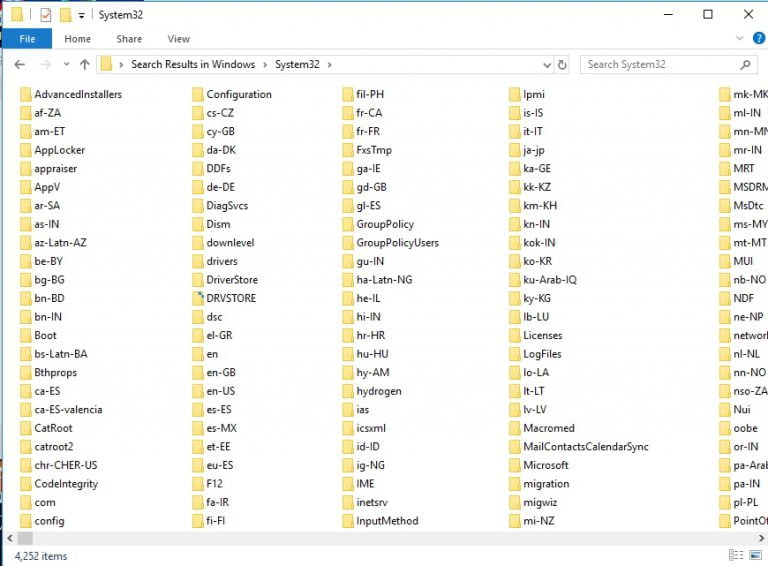Select the drivers folder icon
This screenshot has height=566, width=768.
coord(198,261)
